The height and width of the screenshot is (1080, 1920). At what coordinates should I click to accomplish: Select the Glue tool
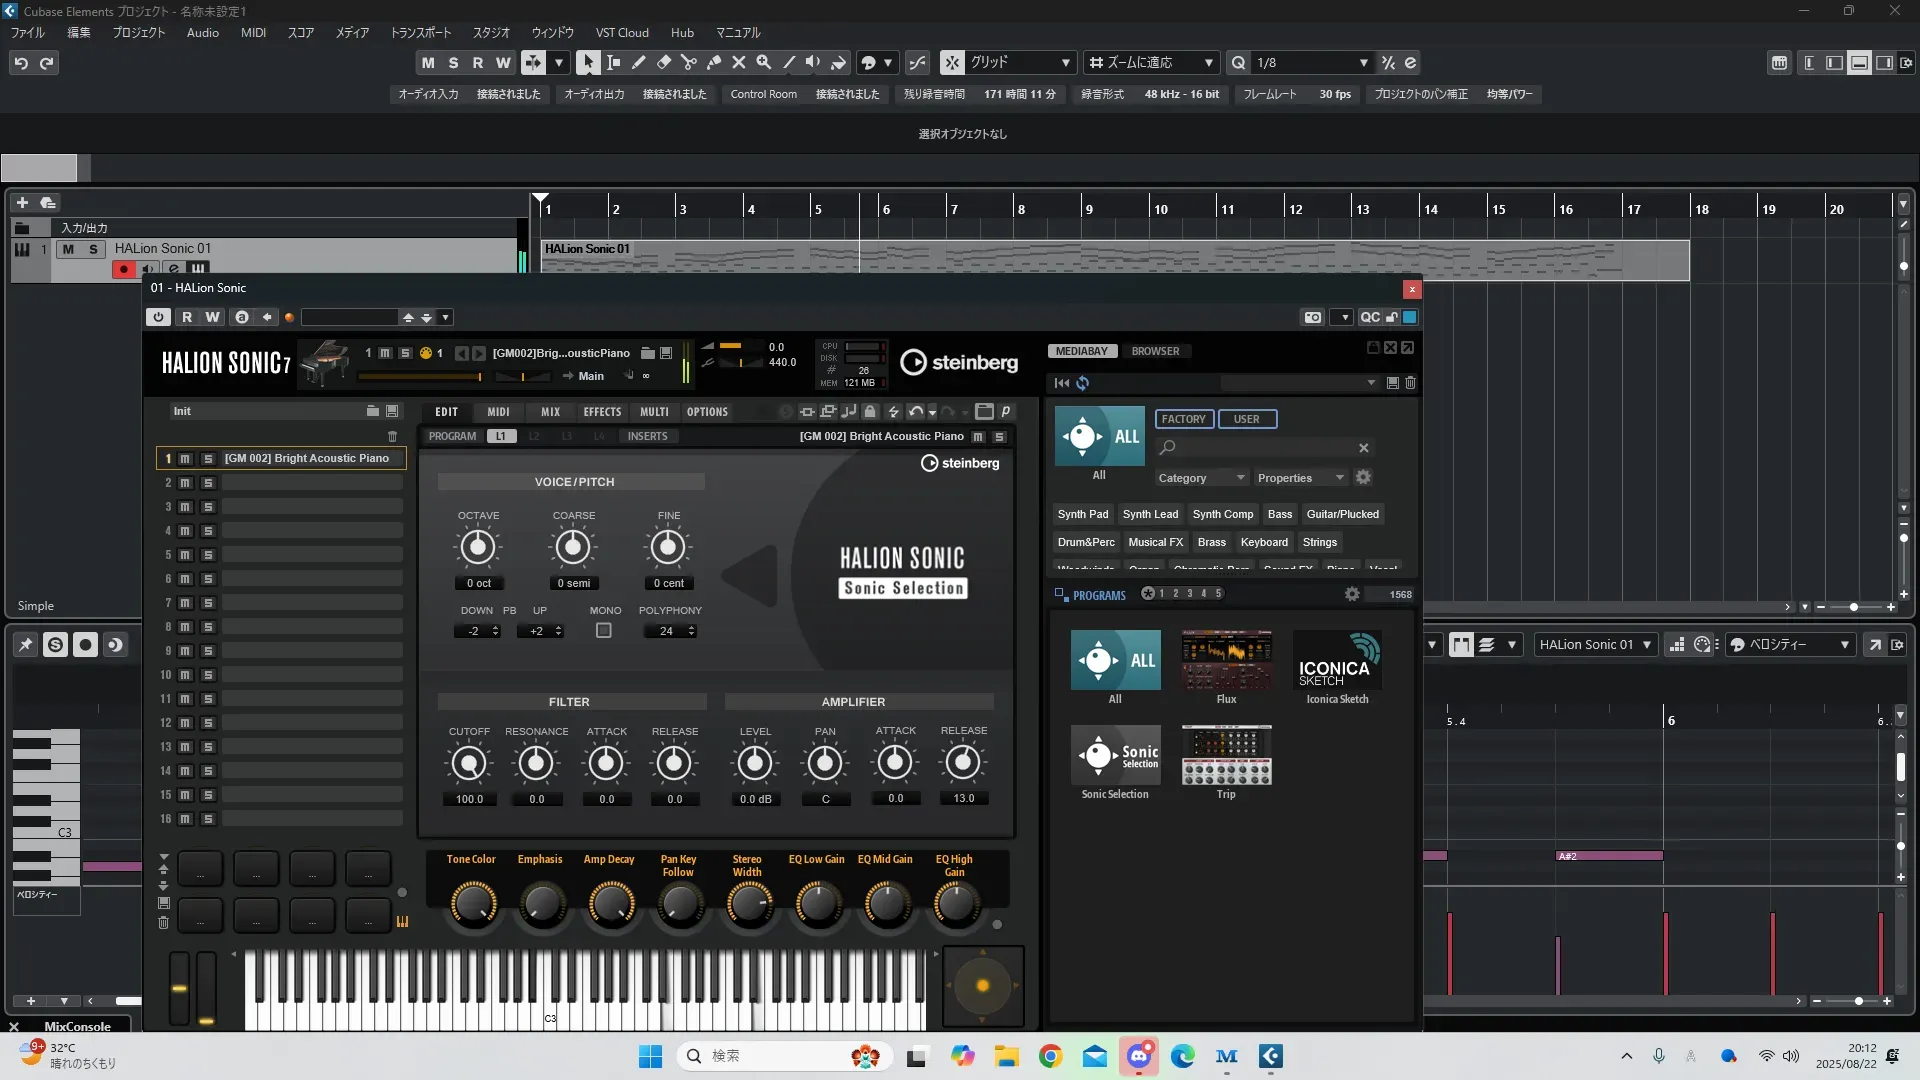point(713,62)
